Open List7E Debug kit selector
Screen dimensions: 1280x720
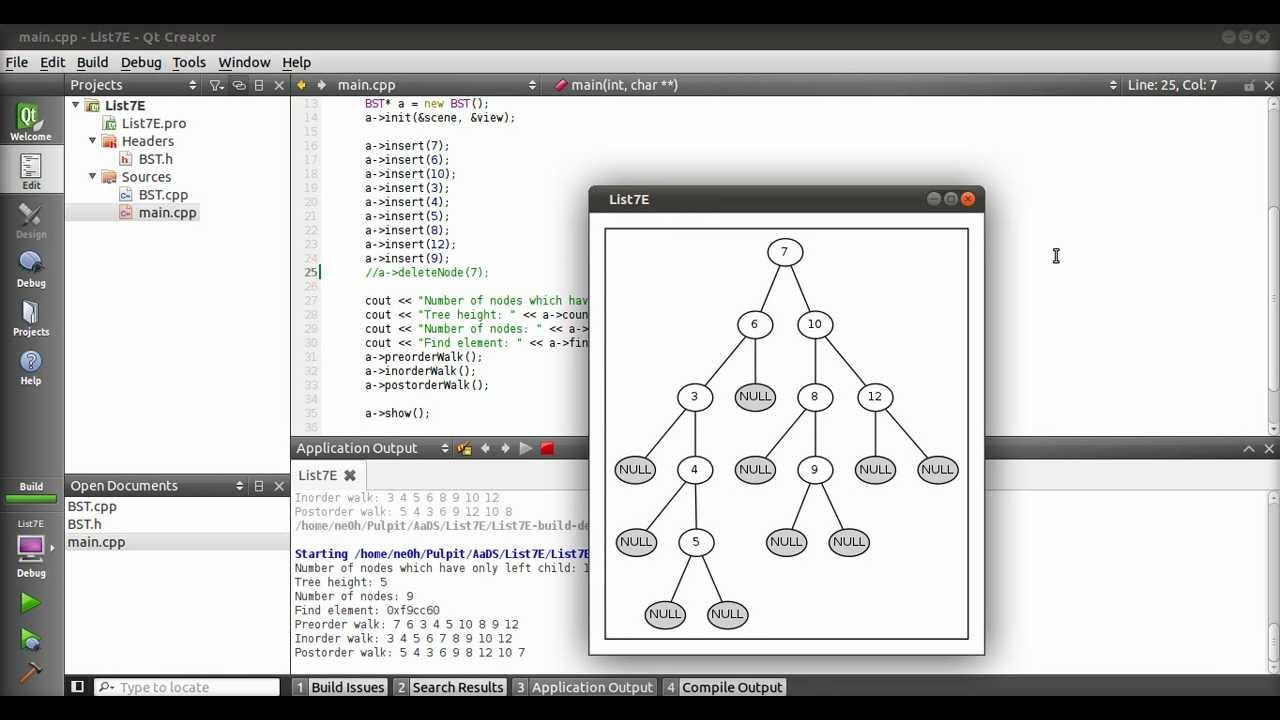31,549
